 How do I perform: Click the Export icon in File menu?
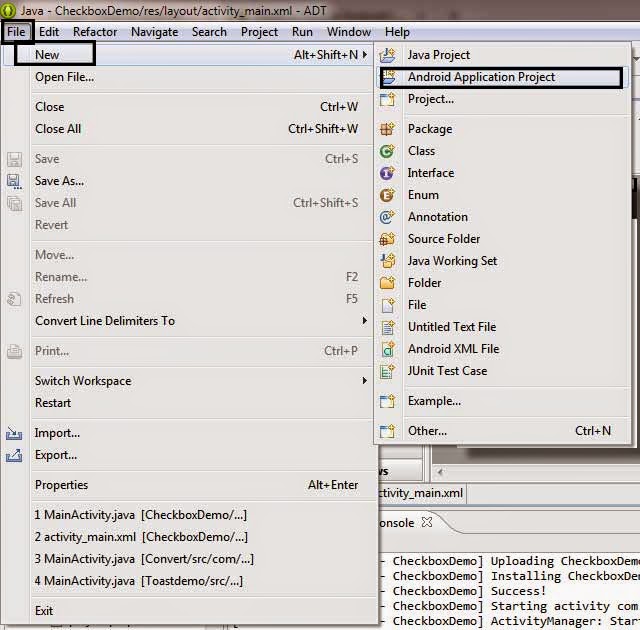coord(14,455)
